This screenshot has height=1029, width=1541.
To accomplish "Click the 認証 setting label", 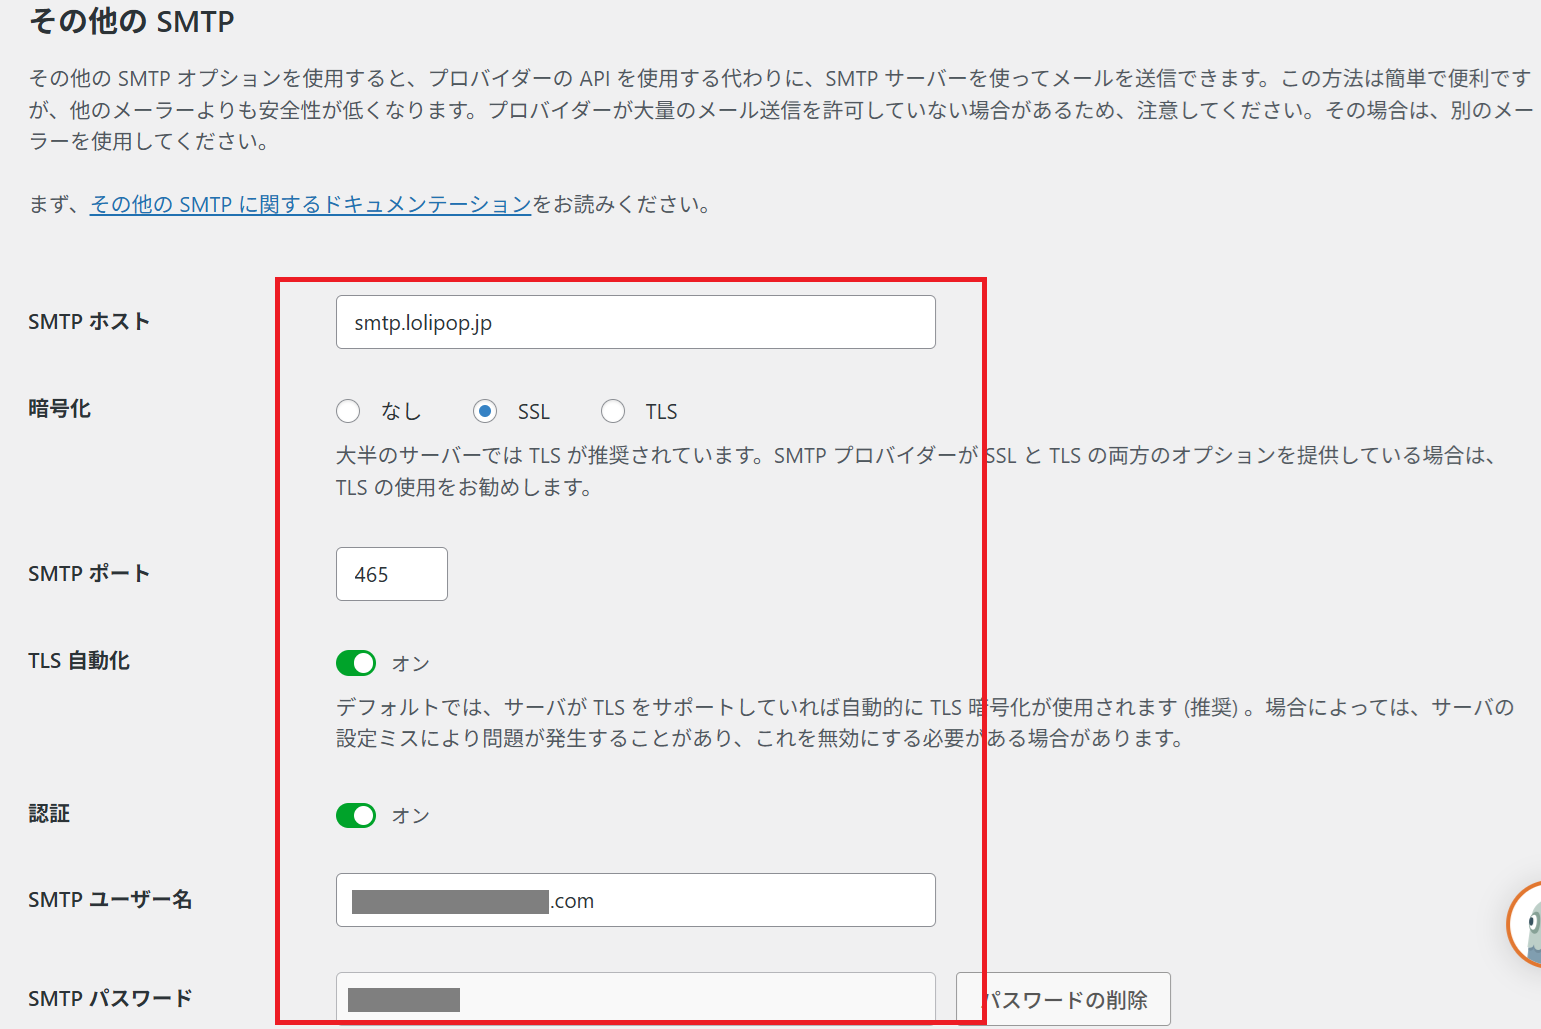I will (49, 814).
